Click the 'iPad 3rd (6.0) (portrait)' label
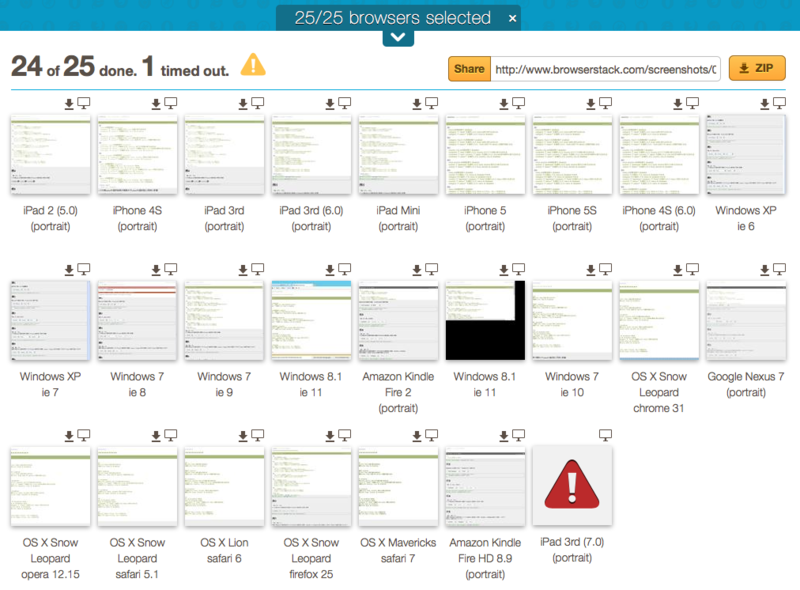 pyautogui.click(x=311, y=218)
